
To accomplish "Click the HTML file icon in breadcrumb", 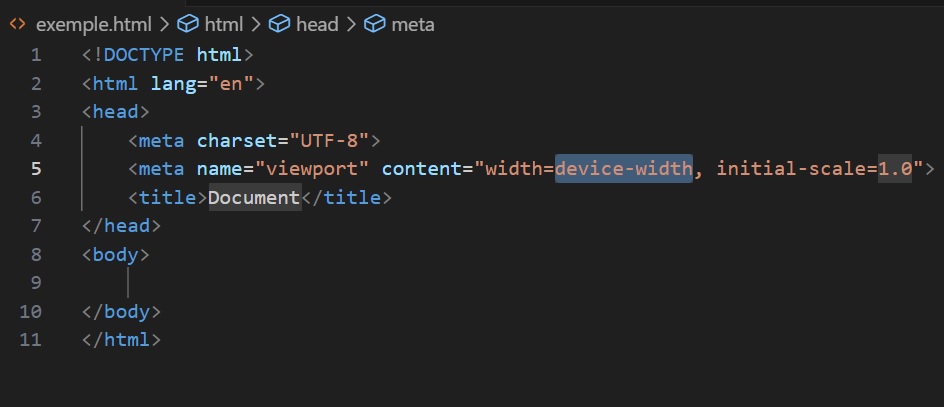I will tap(17, 24).
